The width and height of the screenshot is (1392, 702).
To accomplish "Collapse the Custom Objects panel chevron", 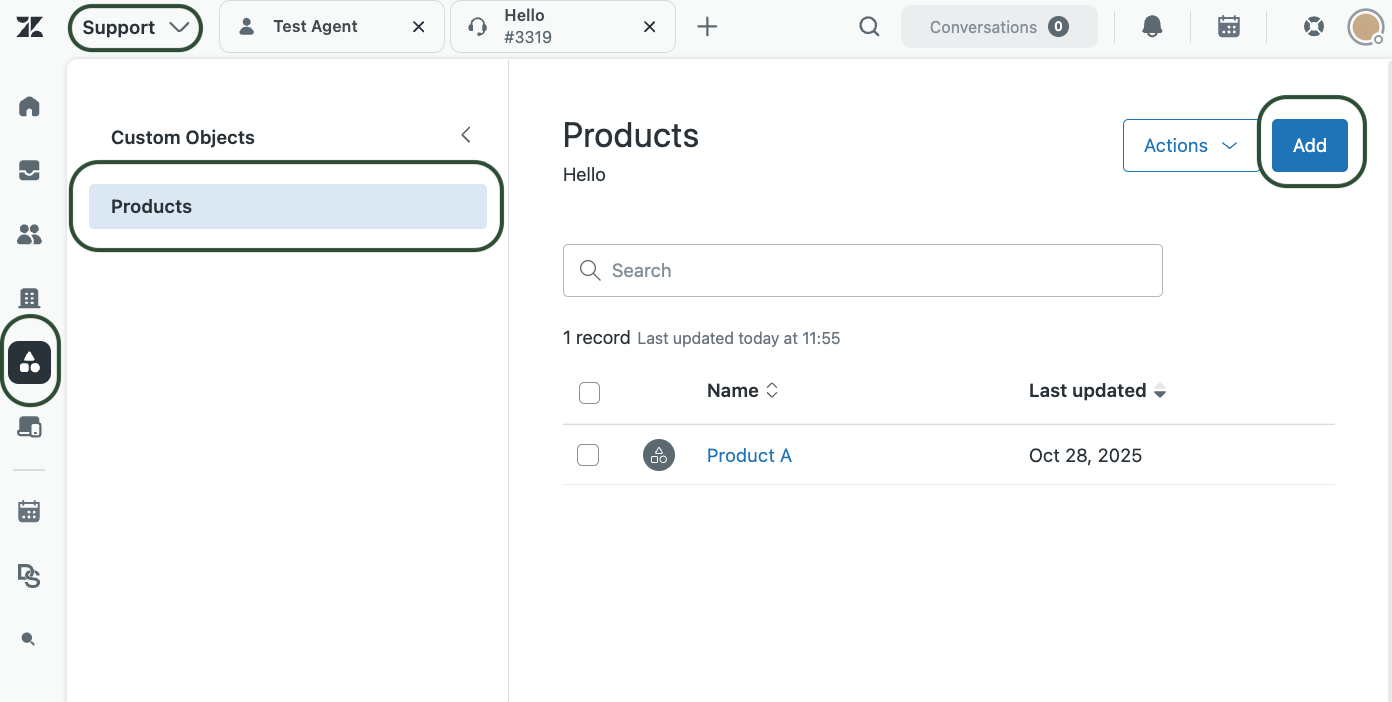I will [x=465, y=134].
